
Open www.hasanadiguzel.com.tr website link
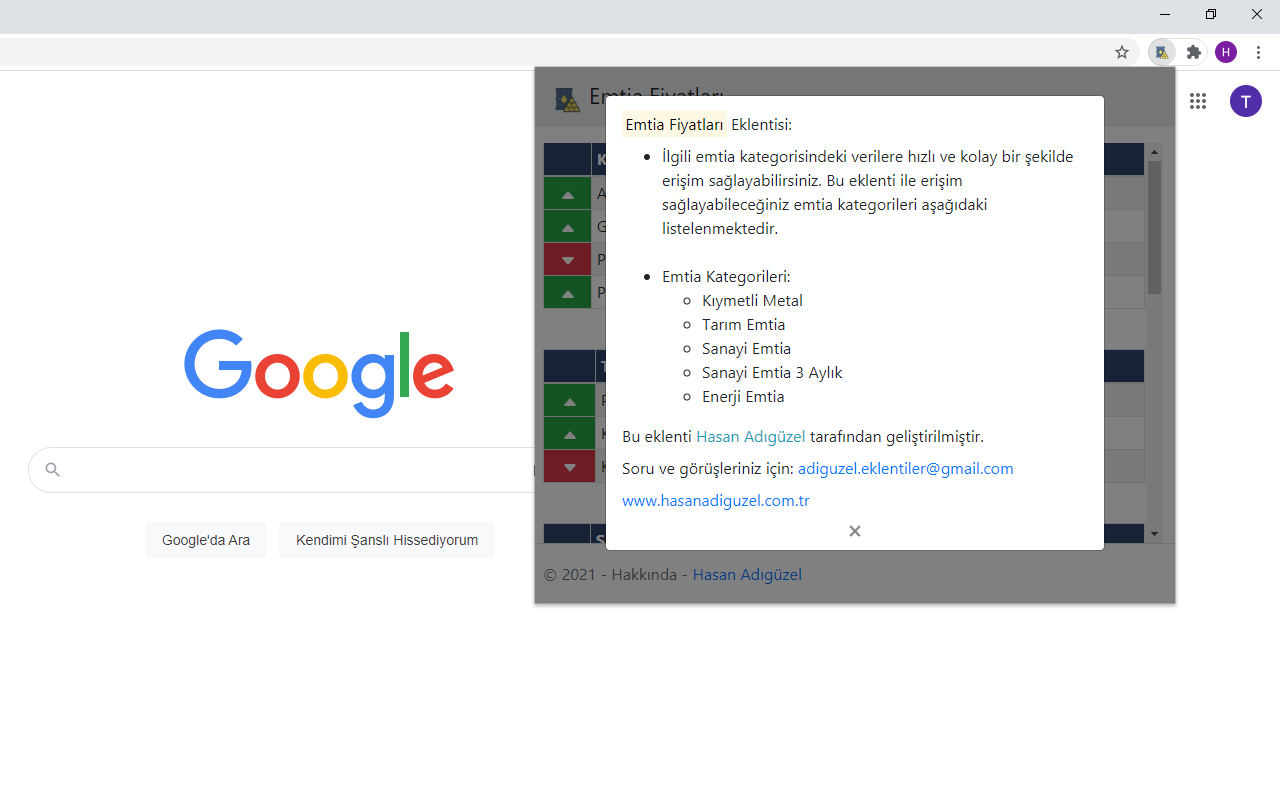coord(716,501)
